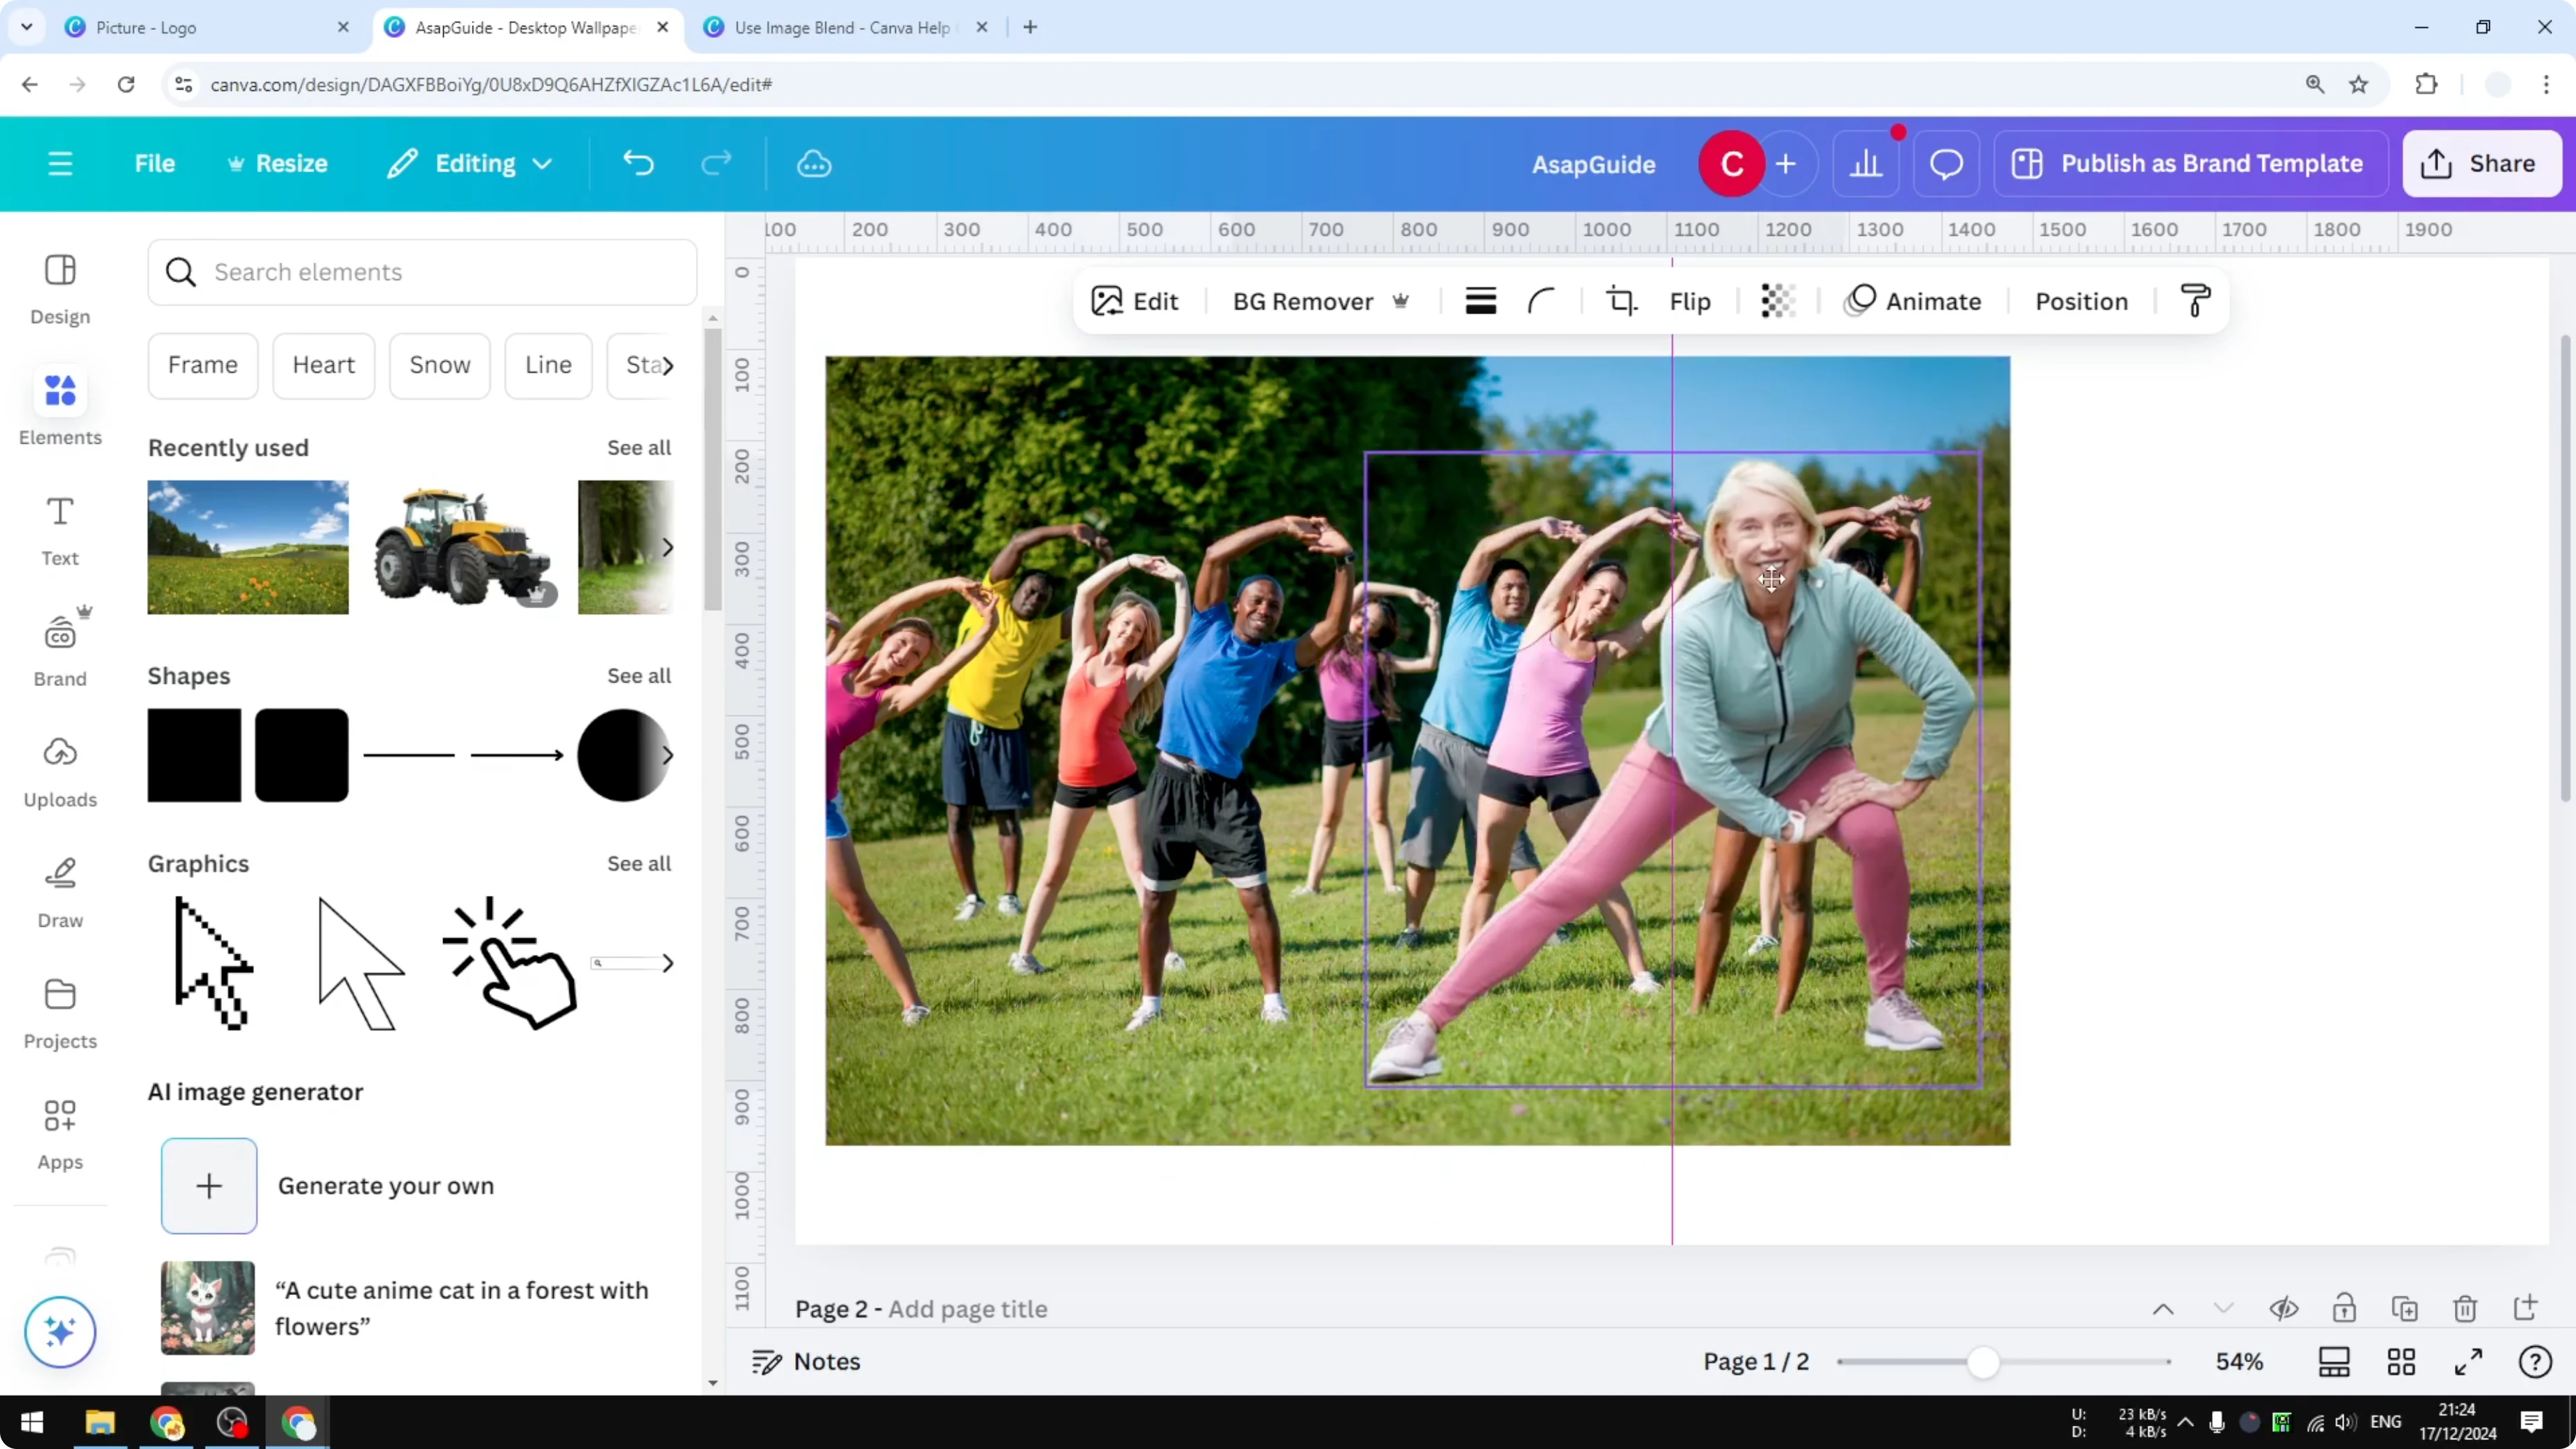The image size is (2576, 1449).
Task: Toggle the Notes panel
Action: pos(806,1361)
